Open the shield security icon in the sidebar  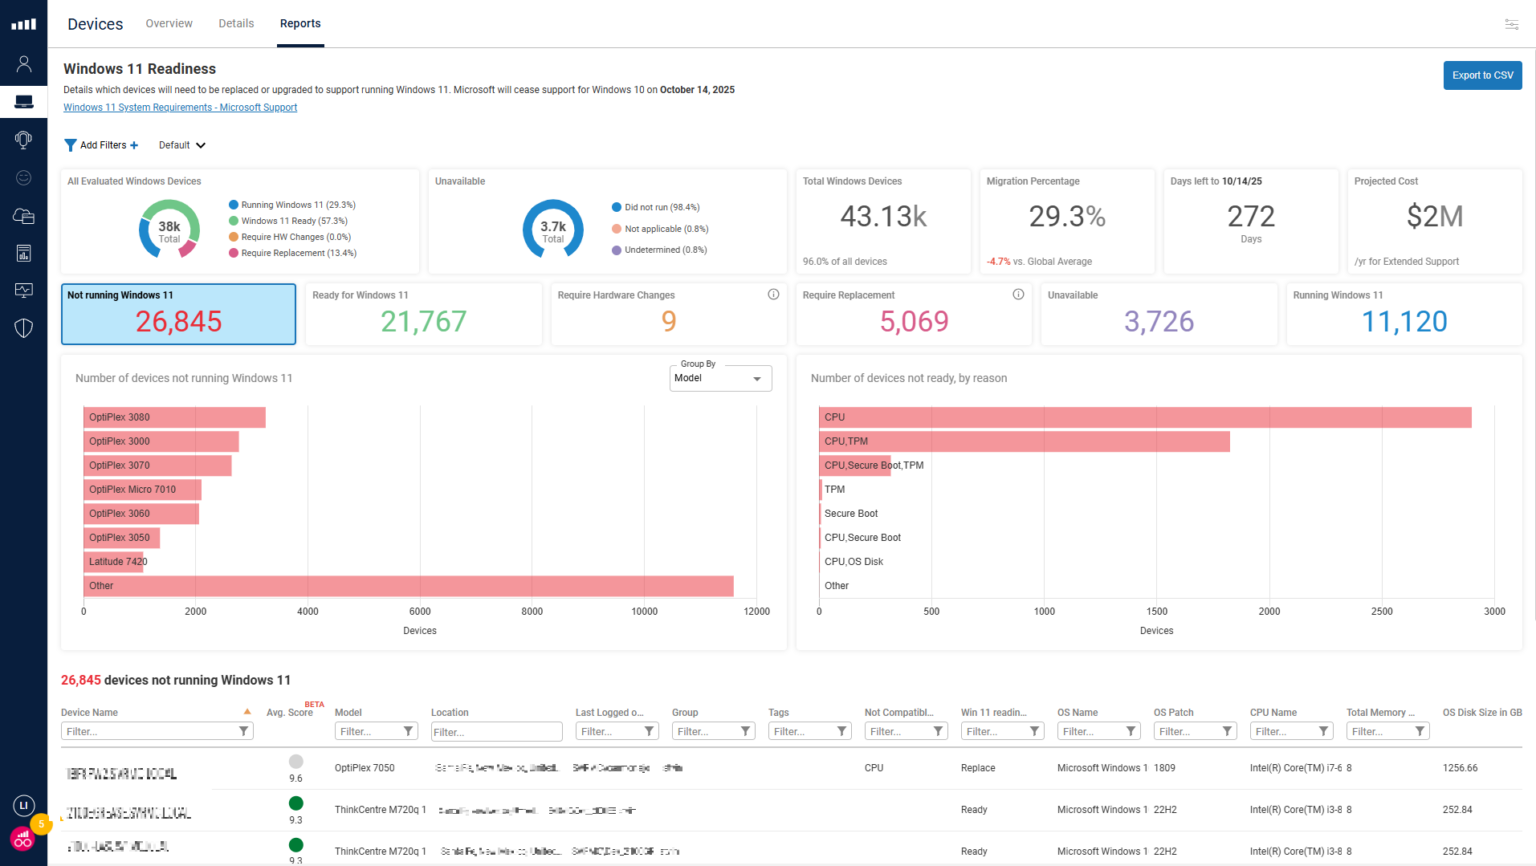tap(23, 328)
